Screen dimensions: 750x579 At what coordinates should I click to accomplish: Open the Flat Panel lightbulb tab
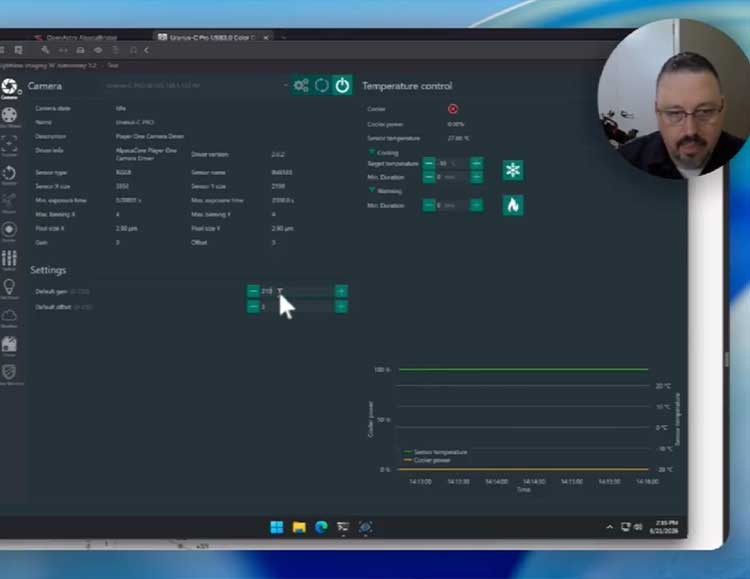click(x=9, y=289)
